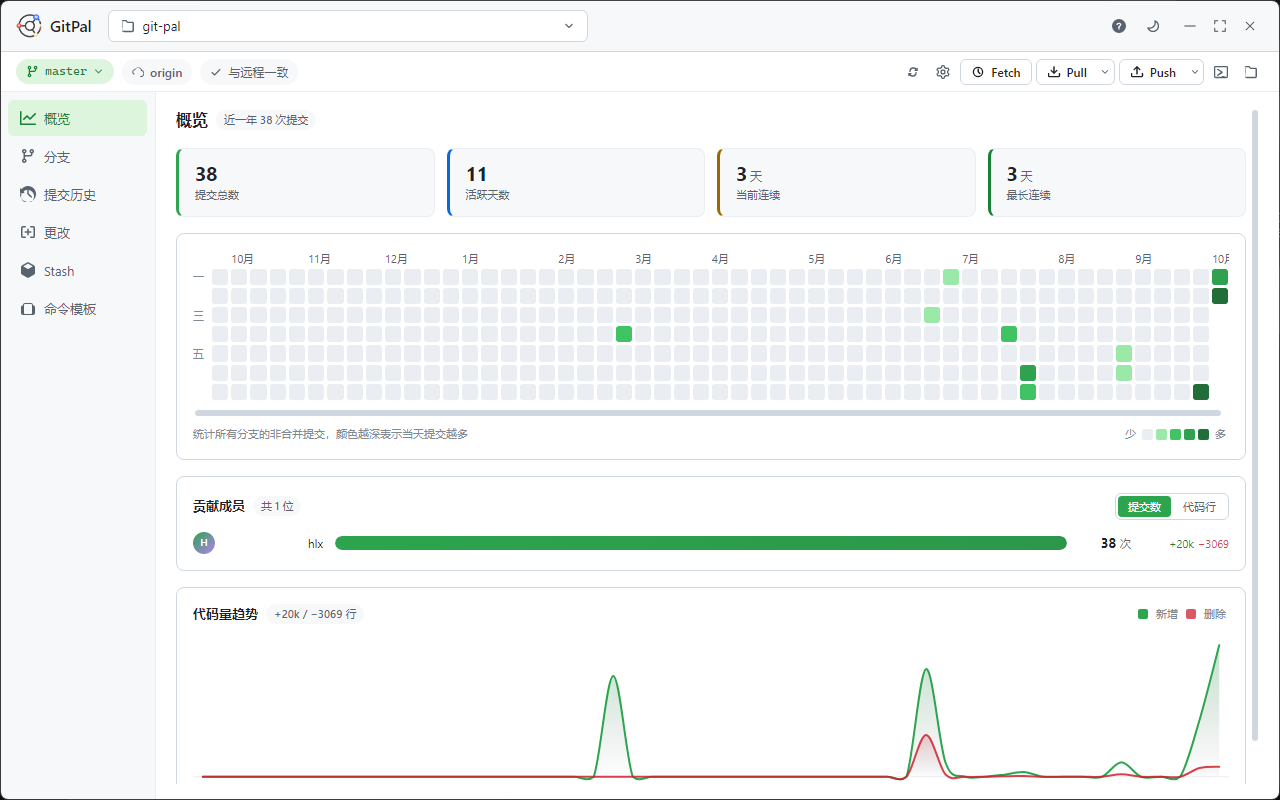Click the Push button
The image size is (1280, 800).
pyautogui.click(x=1152, y=72)
